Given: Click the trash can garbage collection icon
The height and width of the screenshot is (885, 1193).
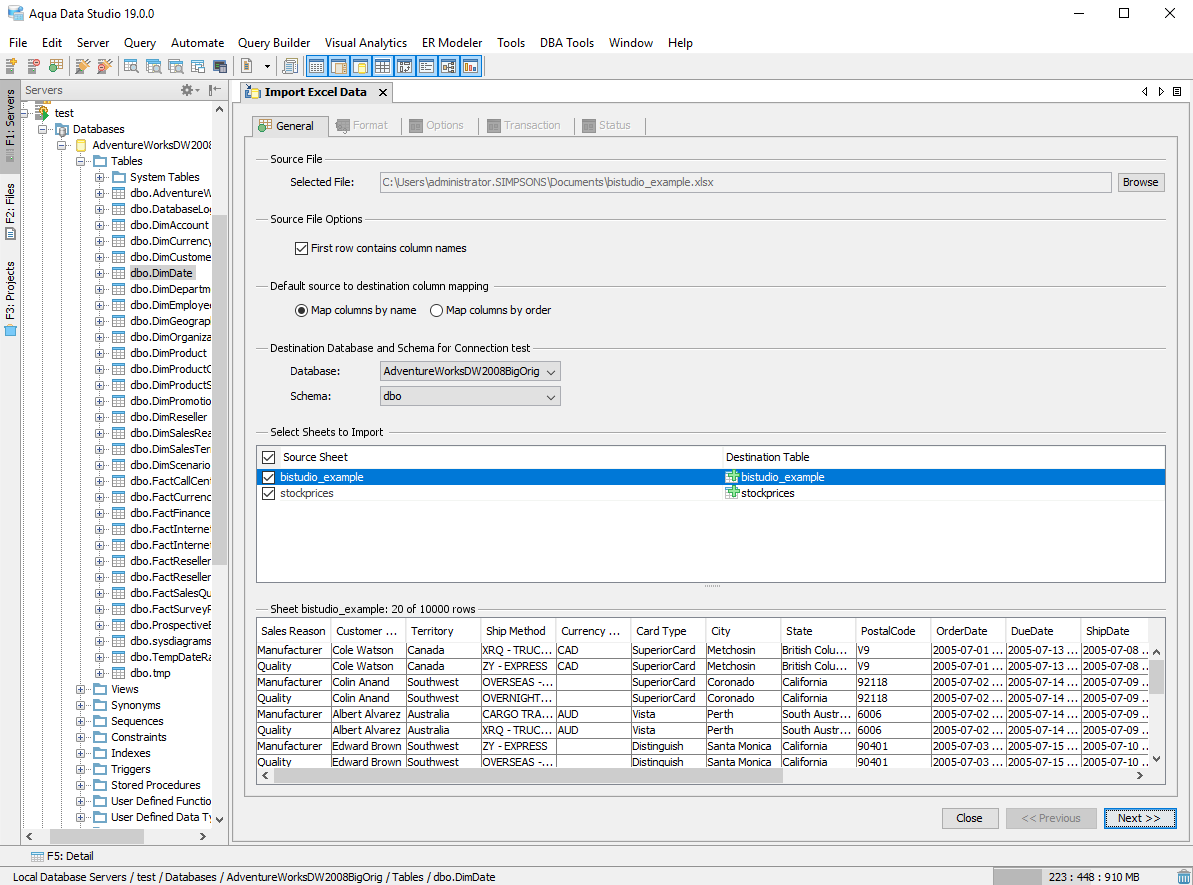Looking at the screenshot, I should point(1183,877).
